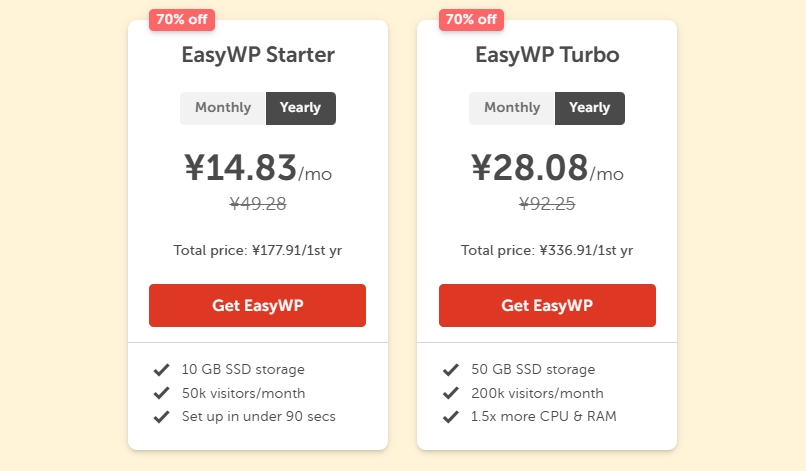The width and height of the screenshot is (806, 471).
Task: Click 70% off badge on Turbo card
Action: (x=471, y=19)
